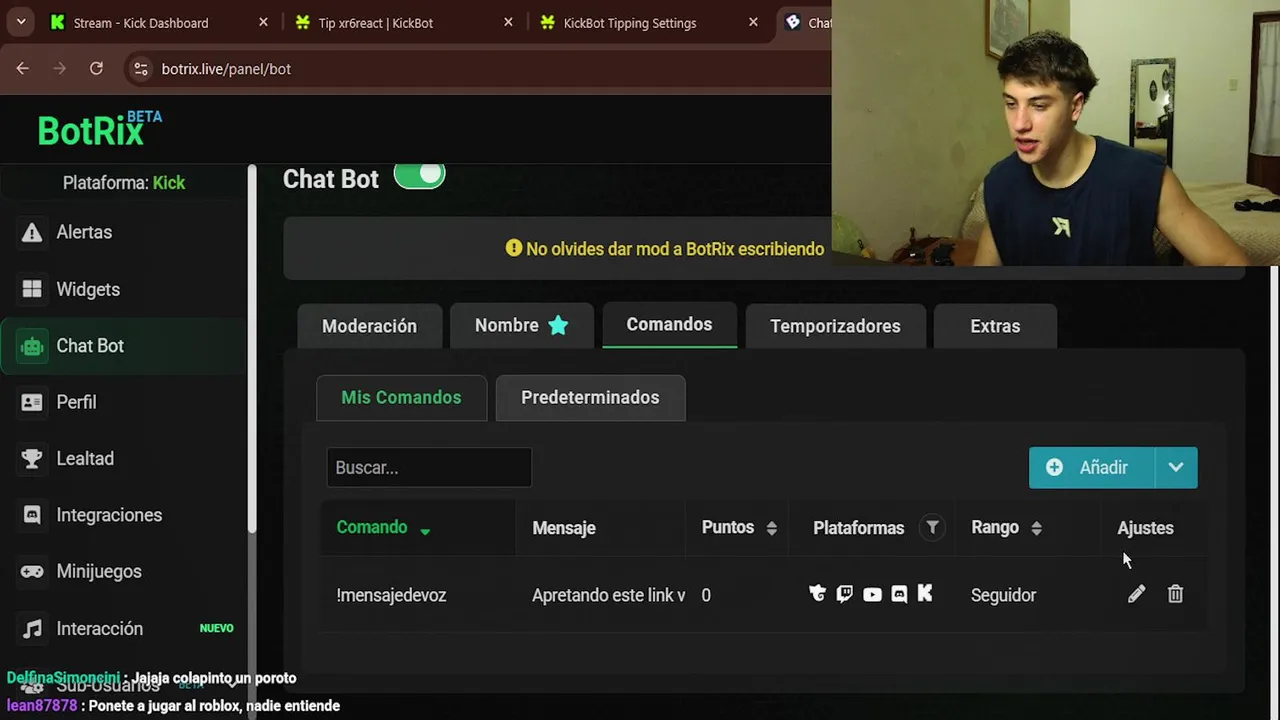Click the Interacción music note icon
Screen dimensions: 1280x720
tap(32, 628)
